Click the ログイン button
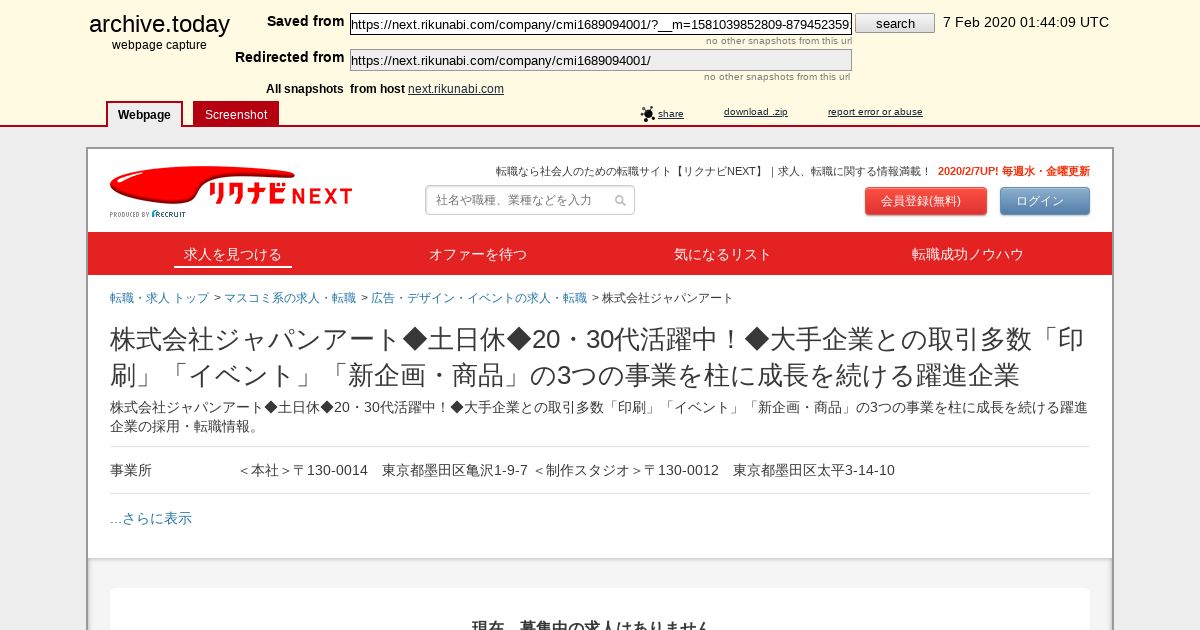This screenshot has width=1200, height=630. pos(1045,201)
